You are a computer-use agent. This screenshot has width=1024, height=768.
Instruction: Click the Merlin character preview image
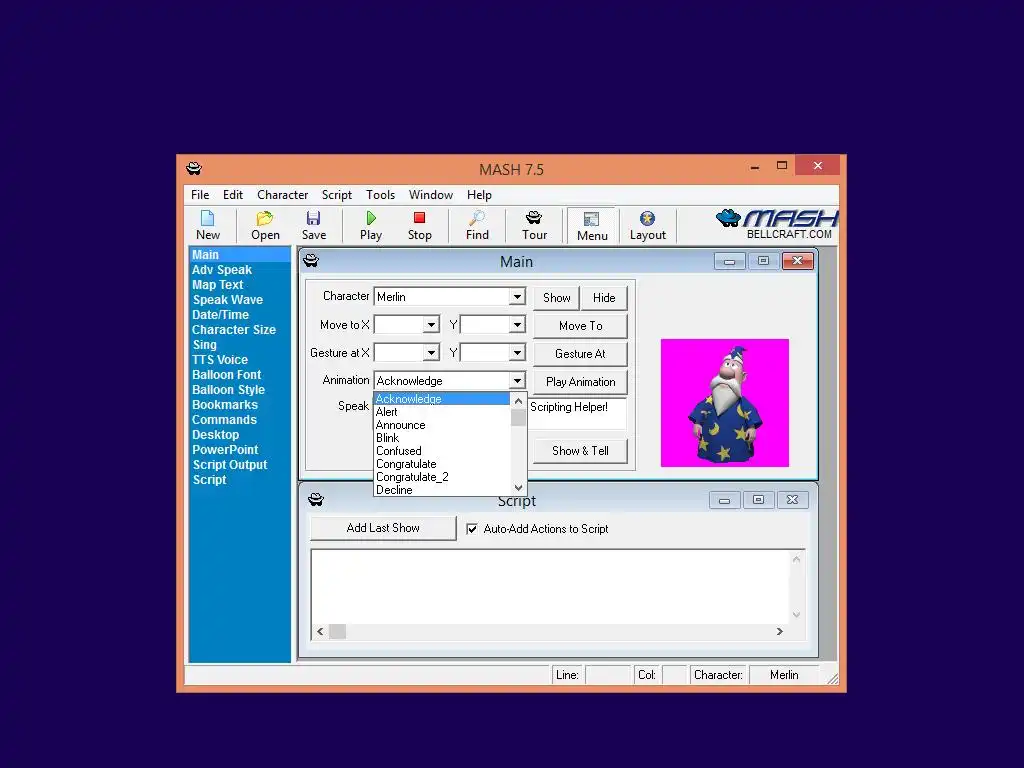(724, 402)
